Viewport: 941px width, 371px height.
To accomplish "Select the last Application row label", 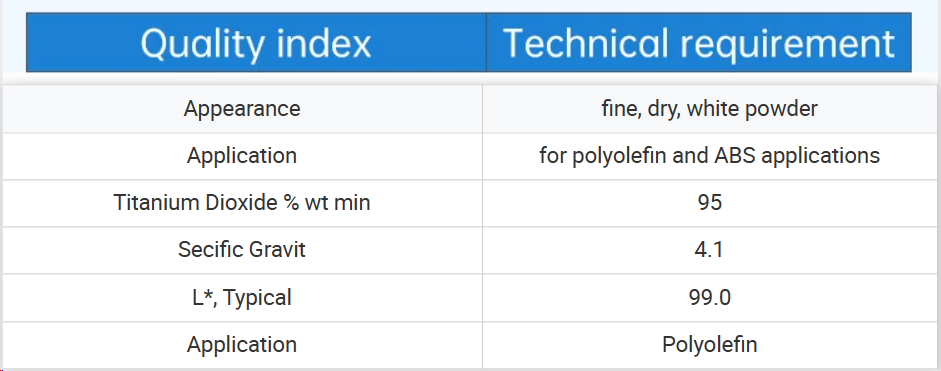I will (x=242, y=345).
